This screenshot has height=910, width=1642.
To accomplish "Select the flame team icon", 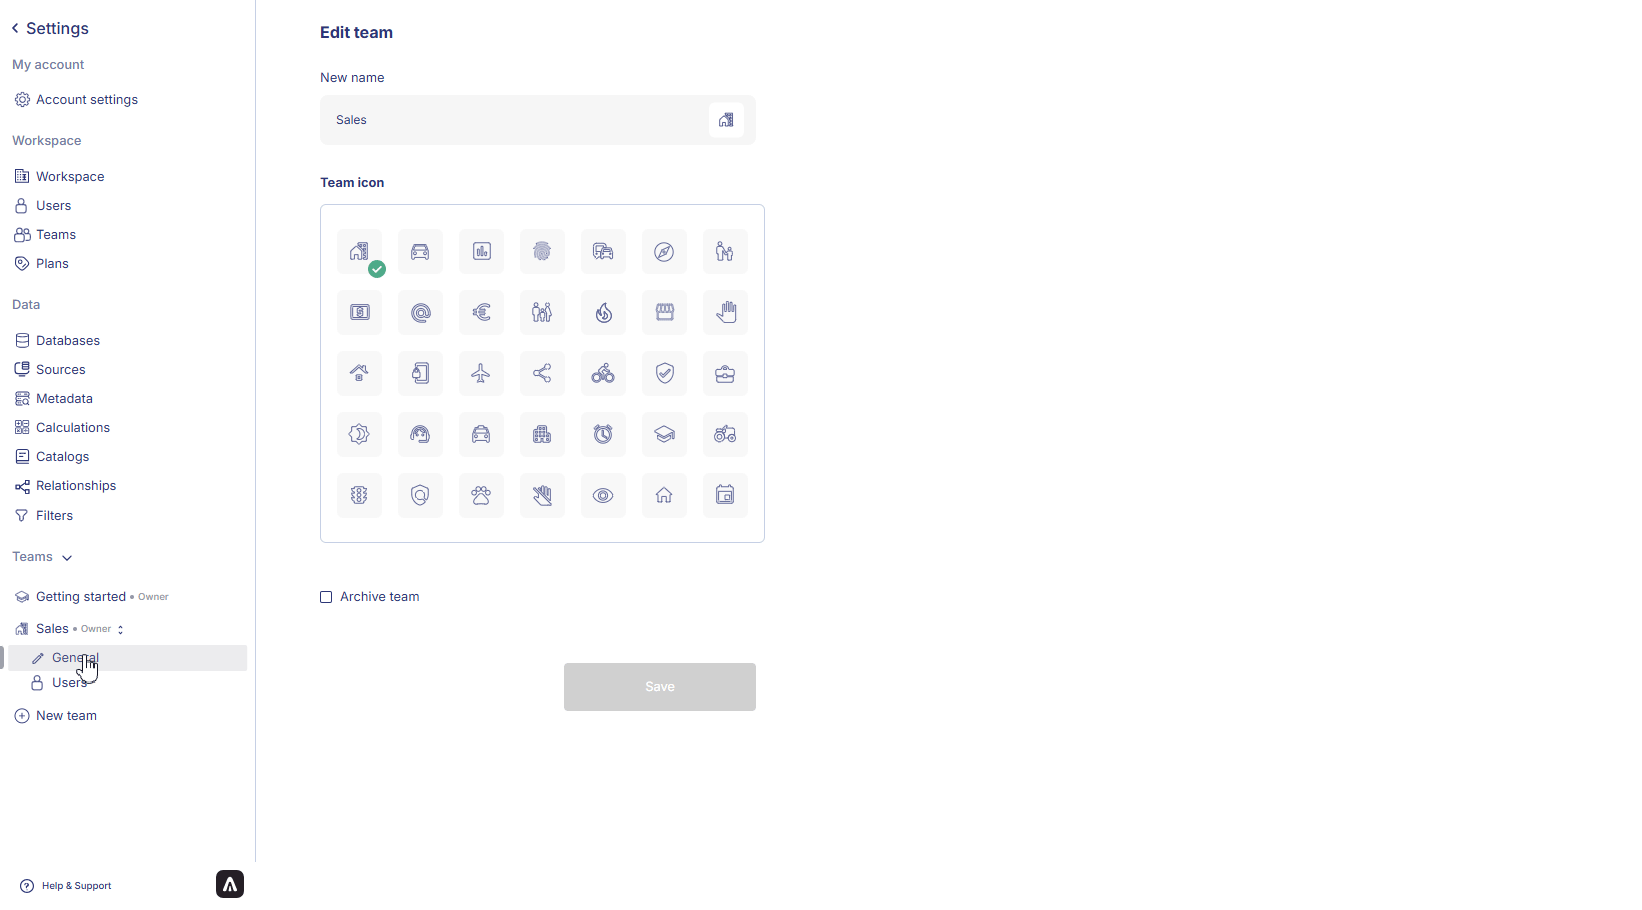I will (x=603, y=313).
